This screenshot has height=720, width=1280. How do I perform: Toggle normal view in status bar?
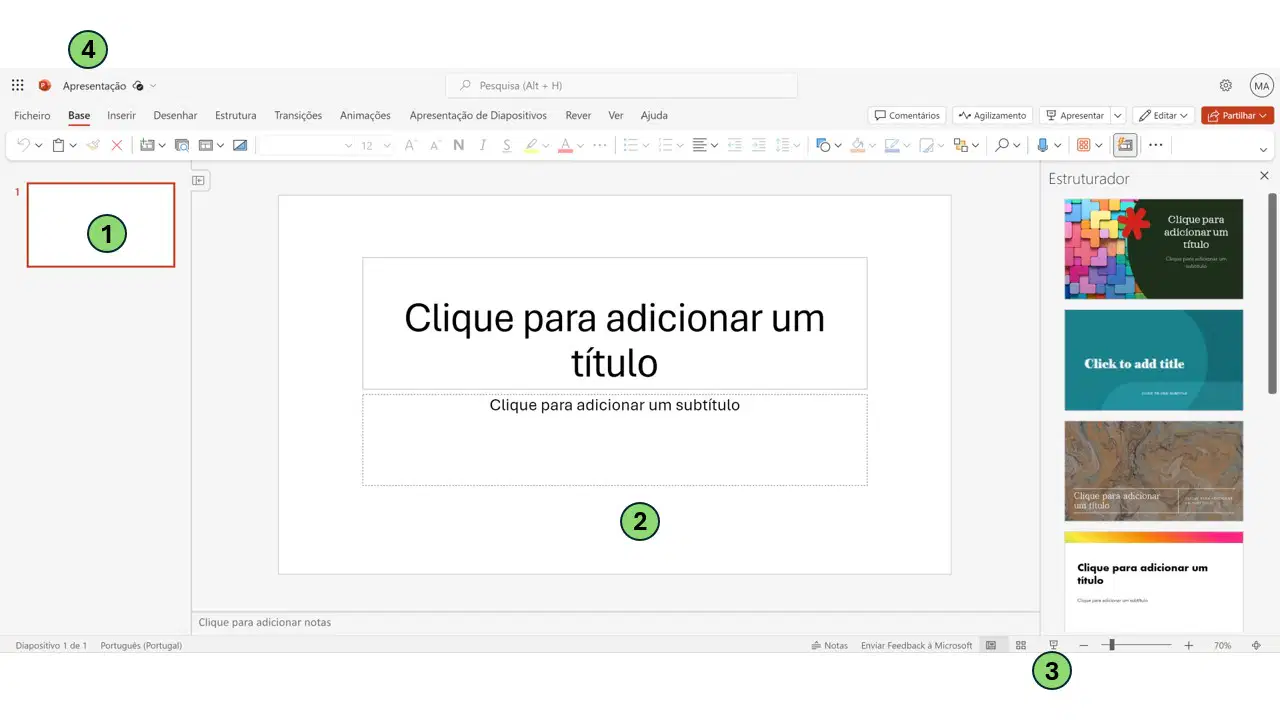[x=991, y=646]
